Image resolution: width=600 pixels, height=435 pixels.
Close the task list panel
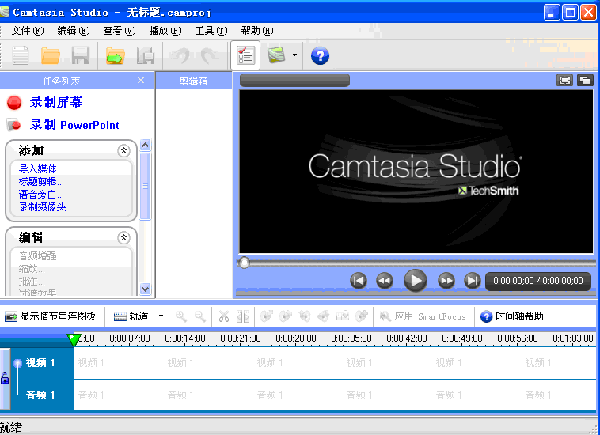pos(141,80)
